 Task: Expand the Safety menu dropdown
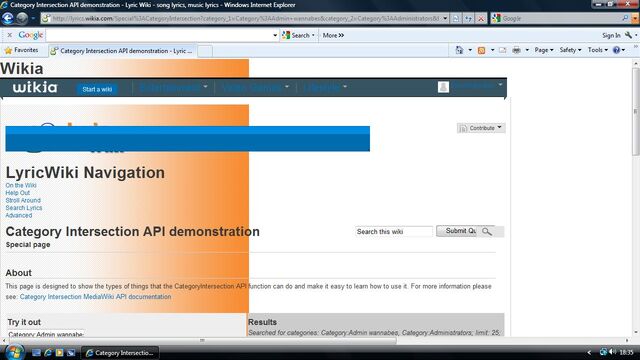(570, 50)
